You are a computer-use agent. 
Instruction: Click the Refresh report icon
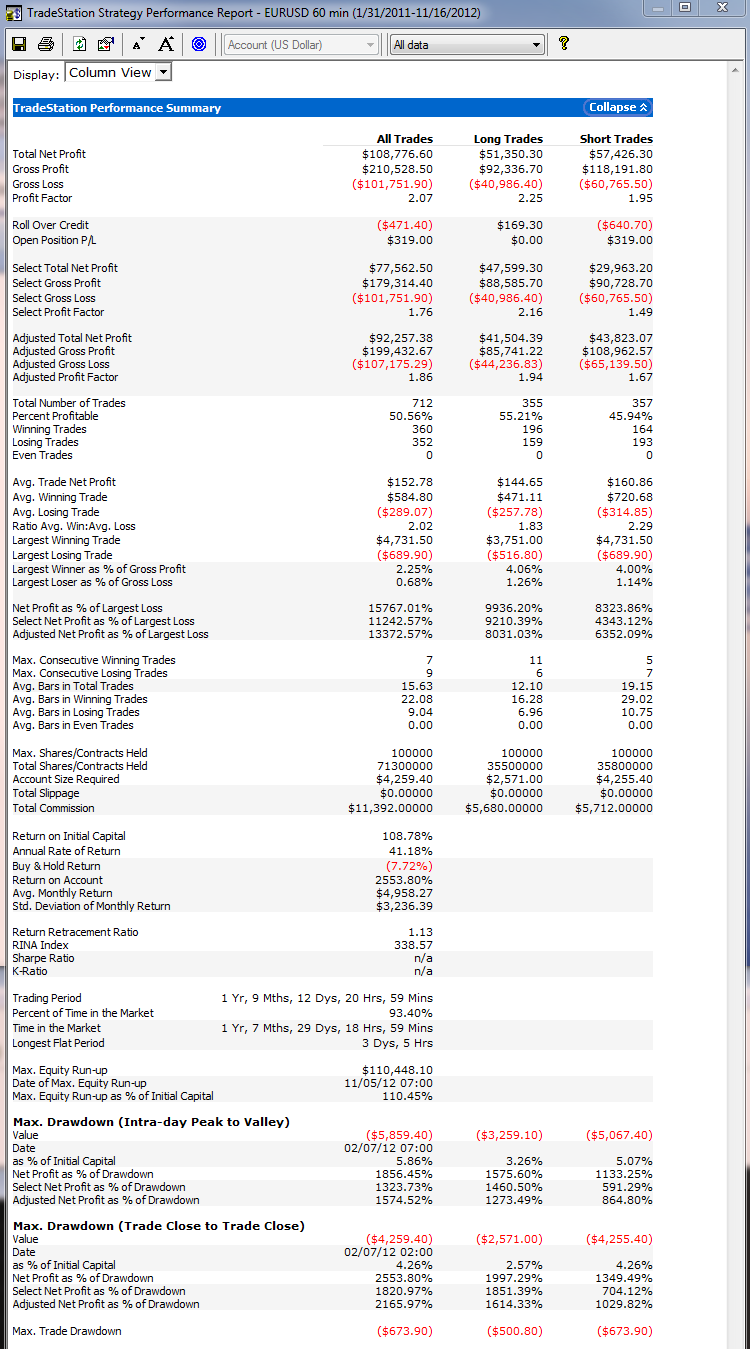tap(80, 44)
